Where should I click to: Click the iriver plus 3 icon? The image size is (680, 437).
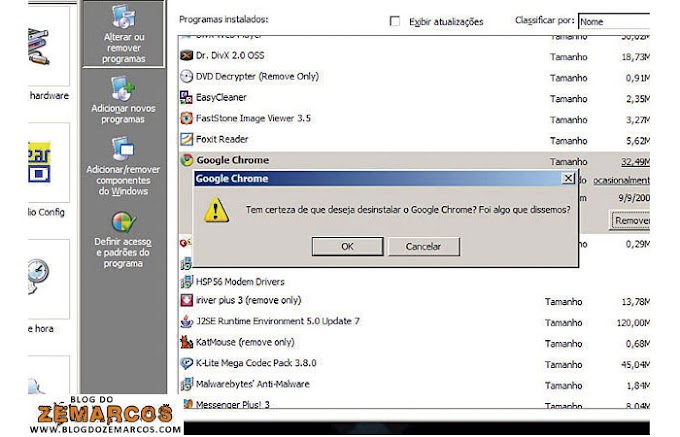(x=186, y=300)
